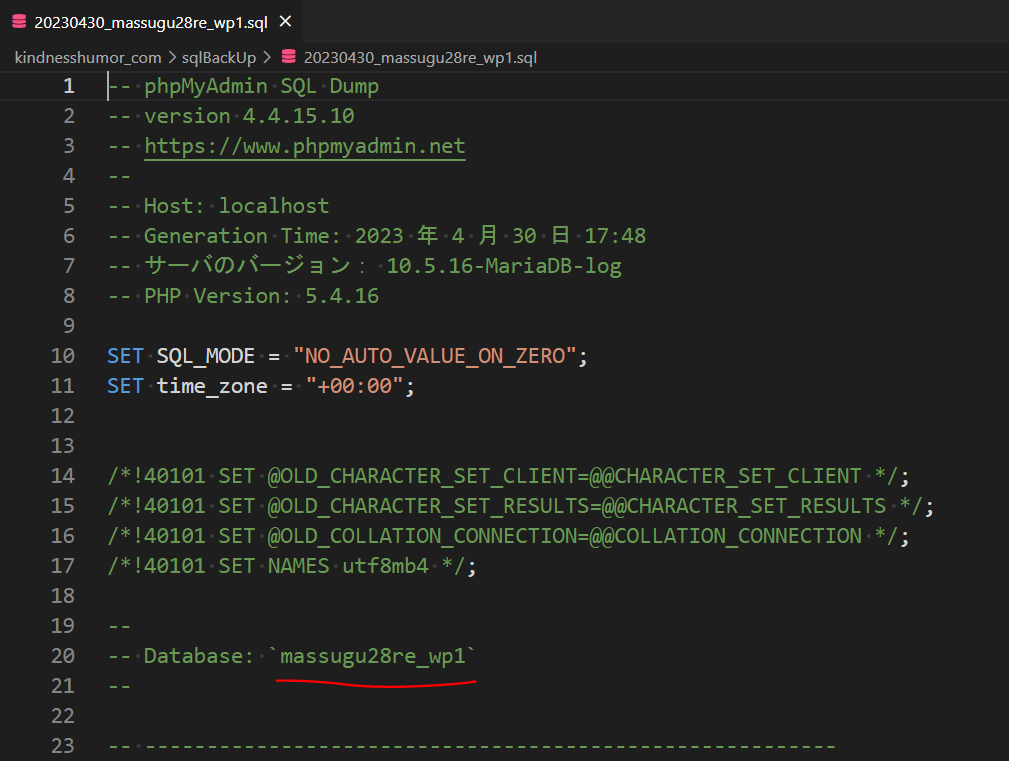Click the "10.5.16-MariaDB-log" text

click(x=504, y=266)
